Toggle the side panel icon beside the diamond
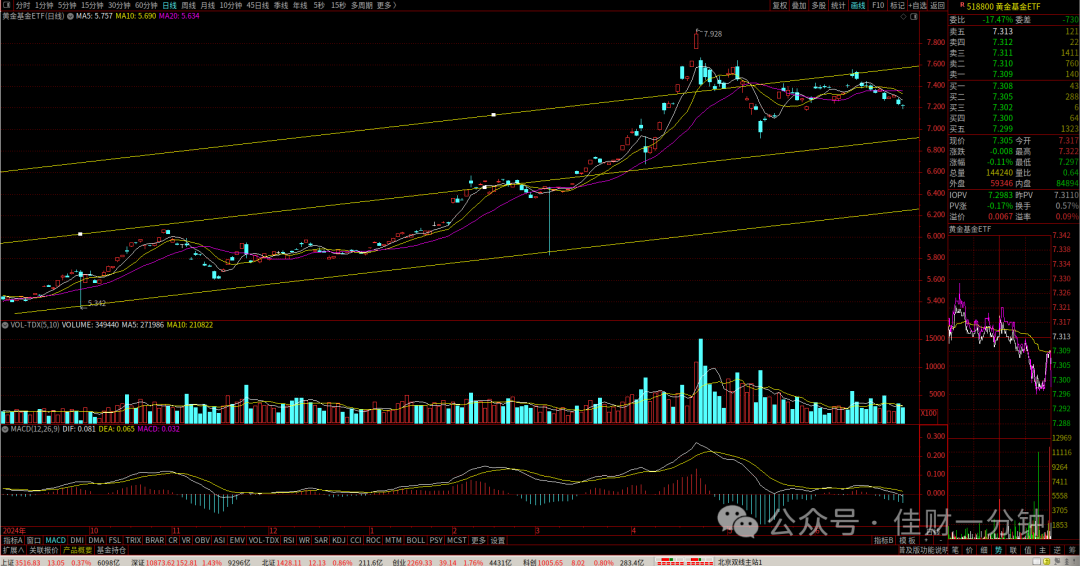Image resolution: width=1080 pixels, height=566 pixels. (913, 17)
